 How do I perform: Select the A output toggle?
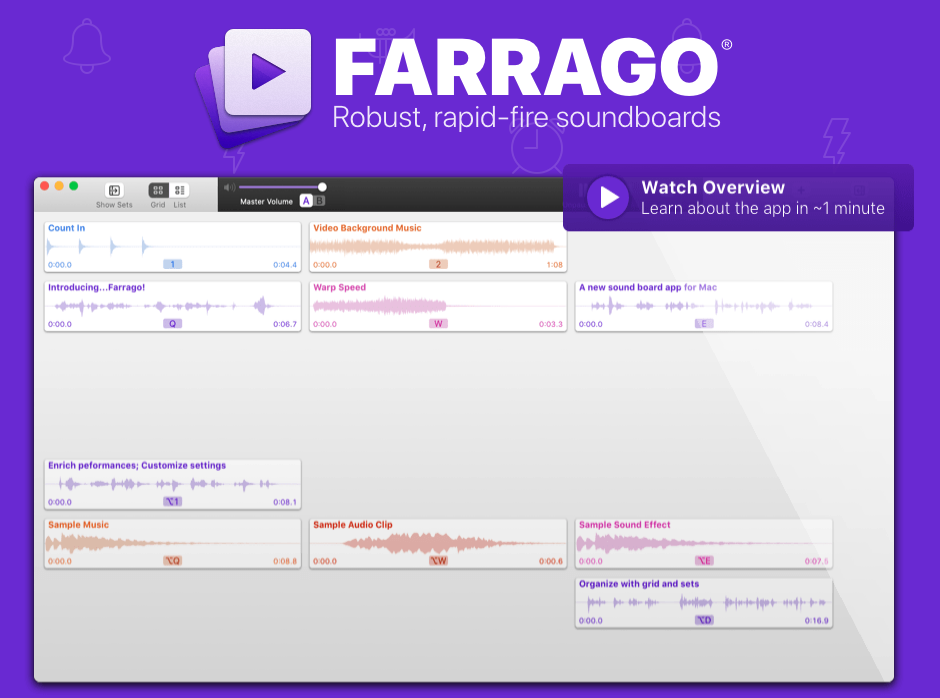[306, 201]
